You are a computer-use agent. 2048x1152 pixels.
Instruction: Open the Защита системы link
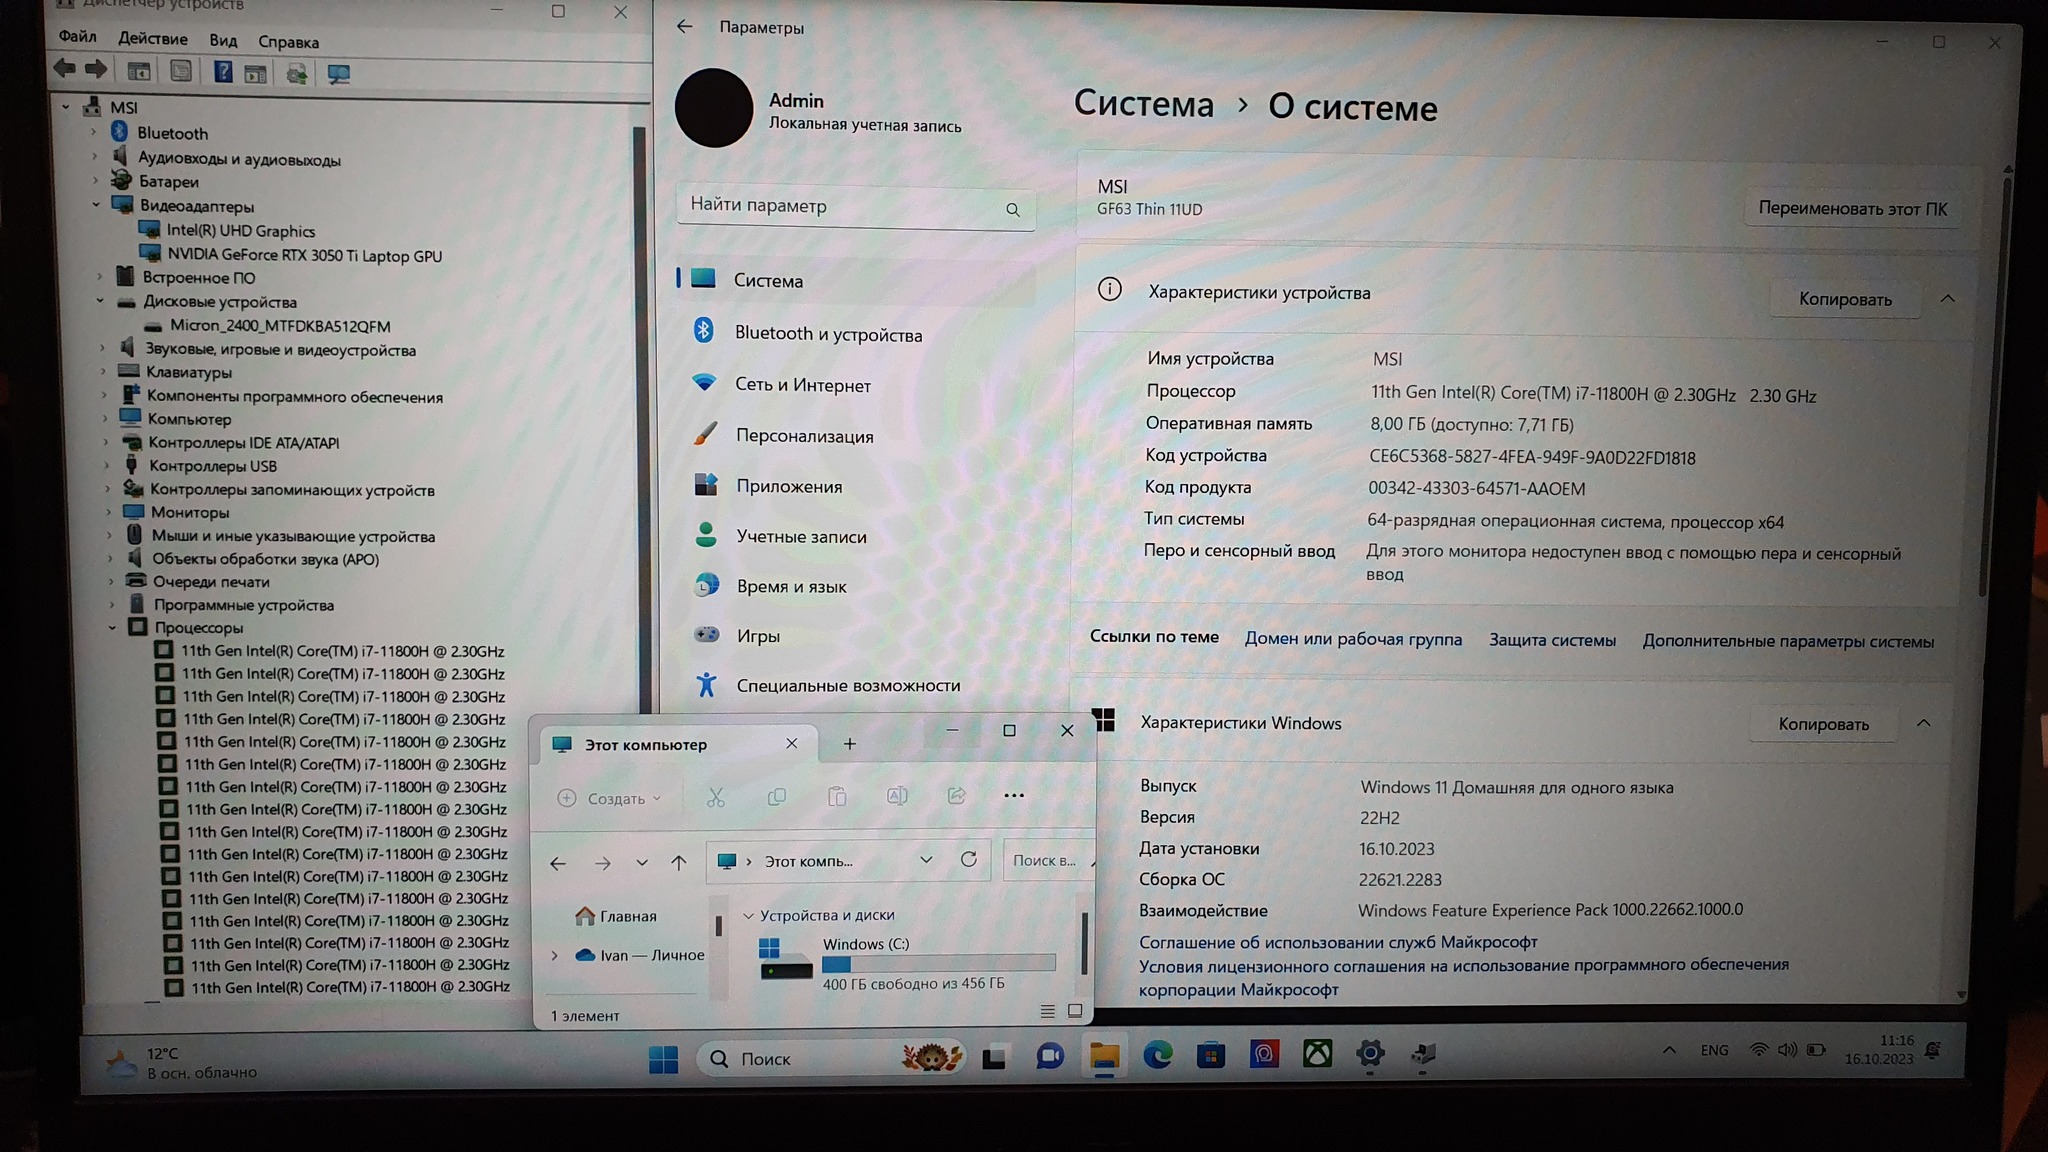[x=1551, y=640]
